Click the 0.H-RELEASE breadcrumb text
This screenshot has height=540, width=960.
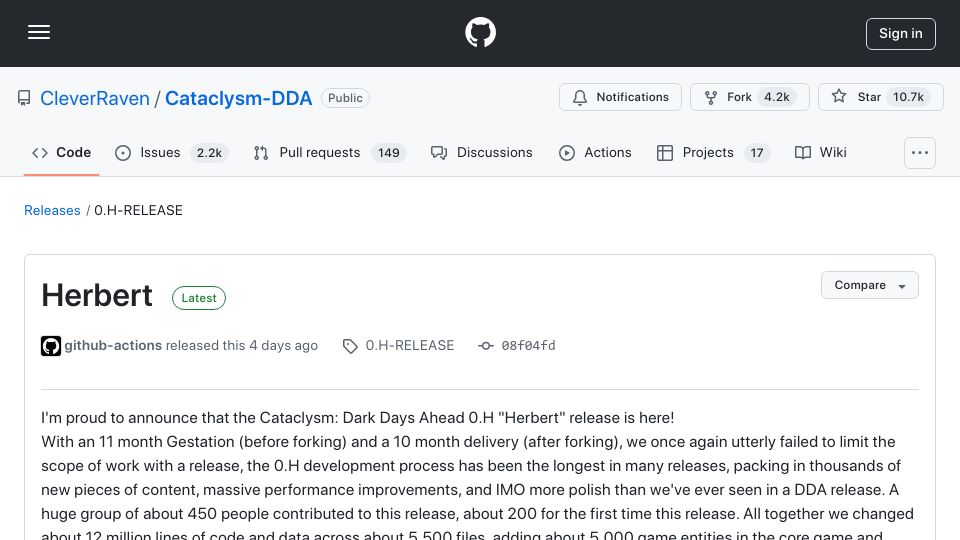(x=138, y=211)
